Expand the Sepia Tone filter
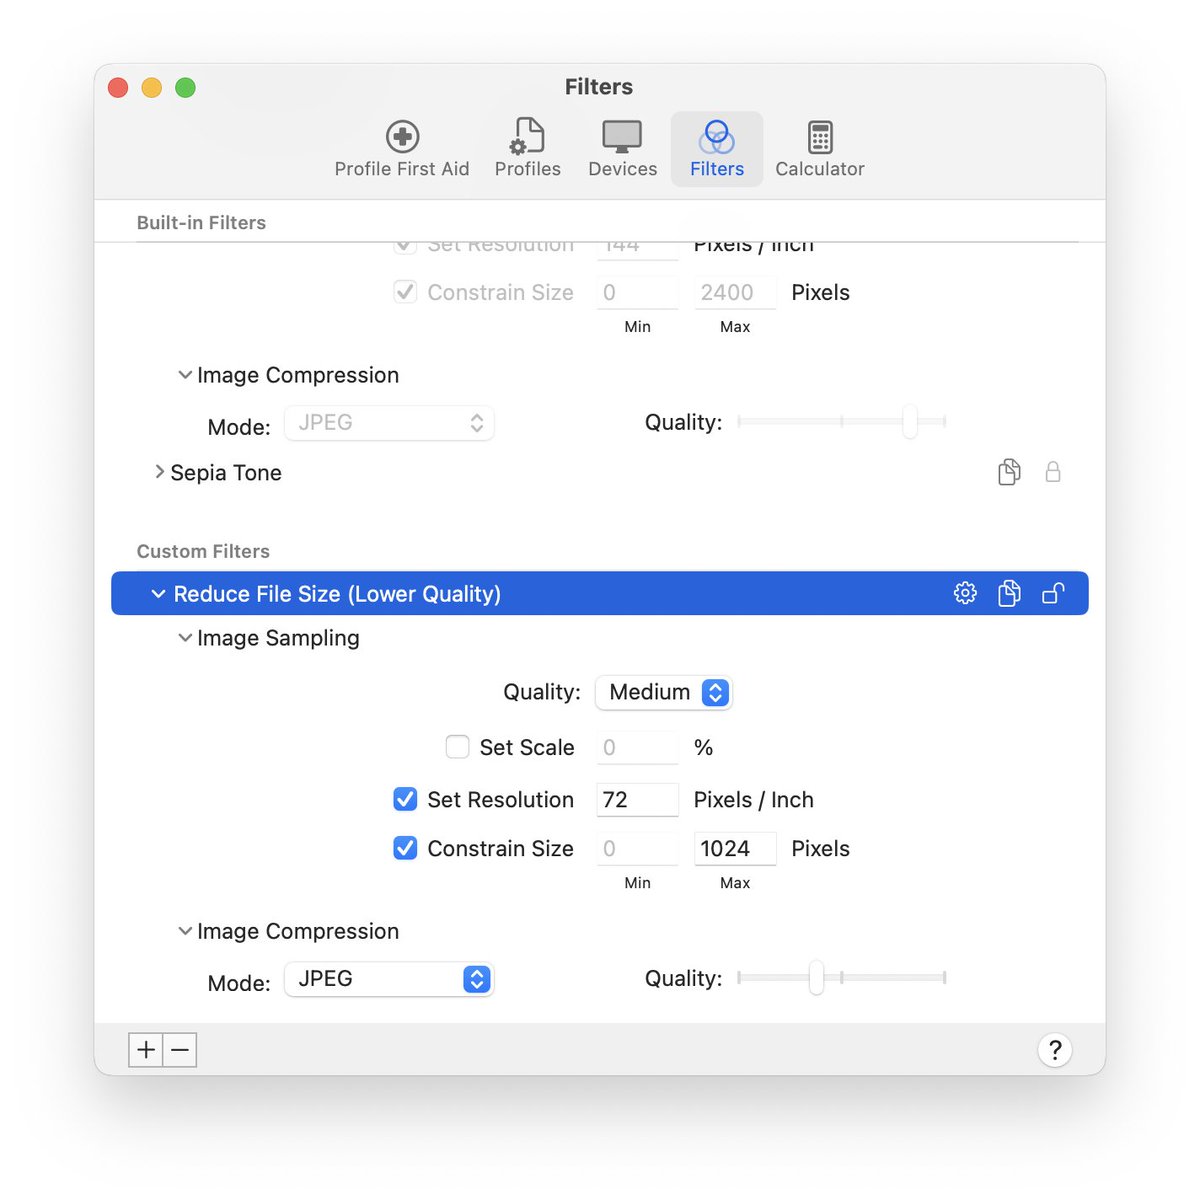The image size is (1200, 1200). tap(159, 472)
